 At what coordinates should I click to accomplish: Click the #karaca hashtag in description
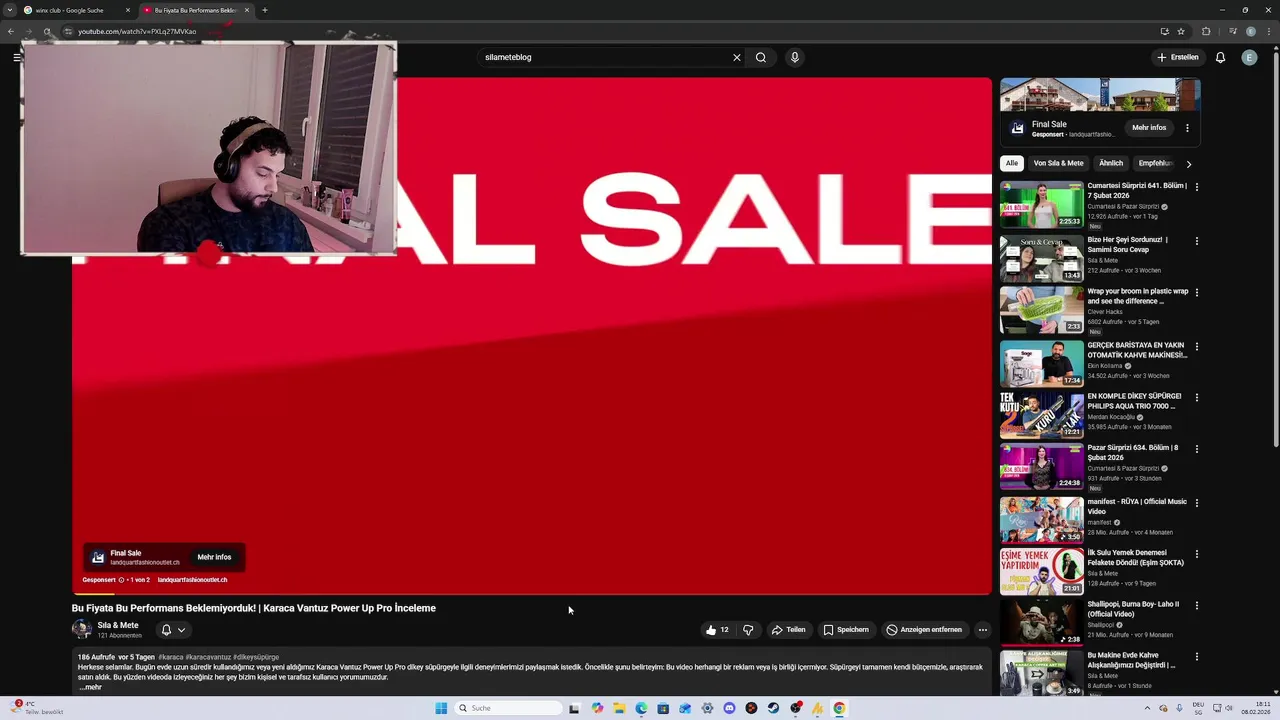171,657
